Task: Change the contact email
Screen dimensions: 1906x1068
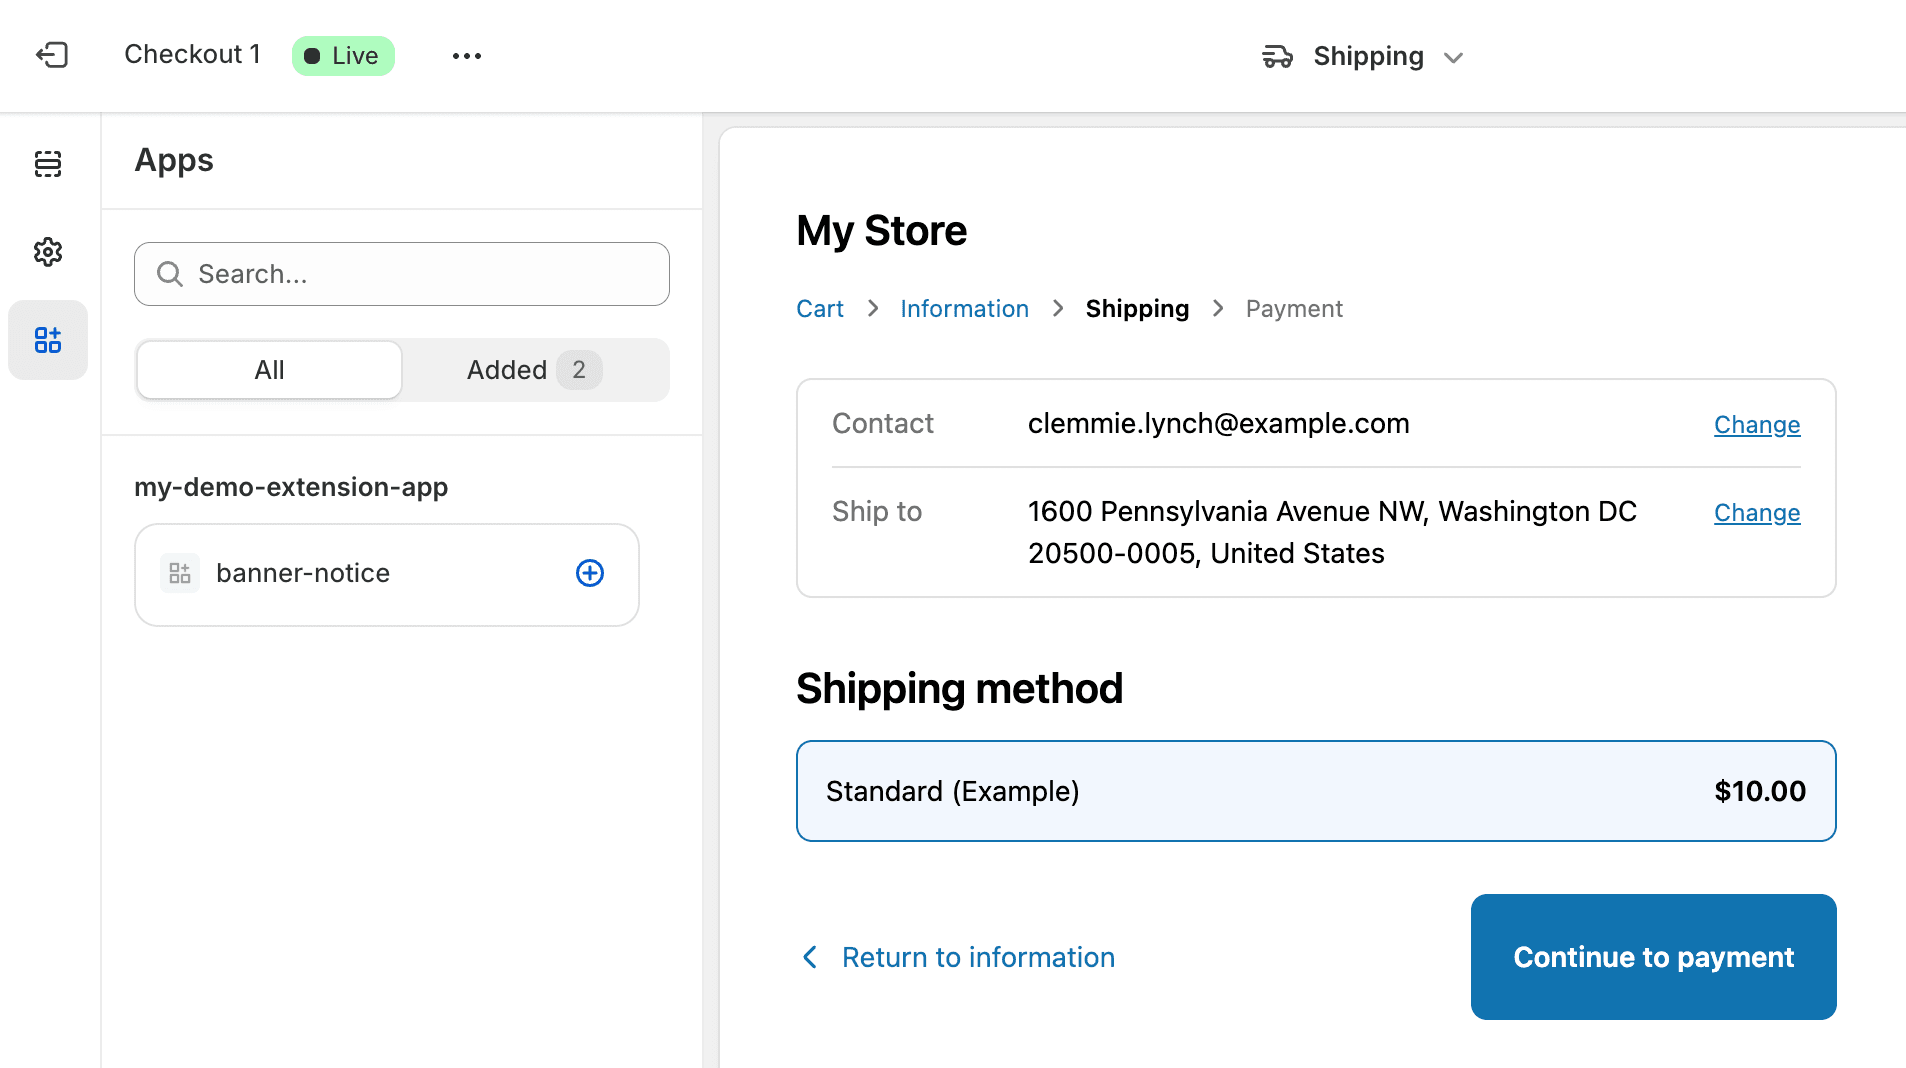Action: pos(1756,425)
